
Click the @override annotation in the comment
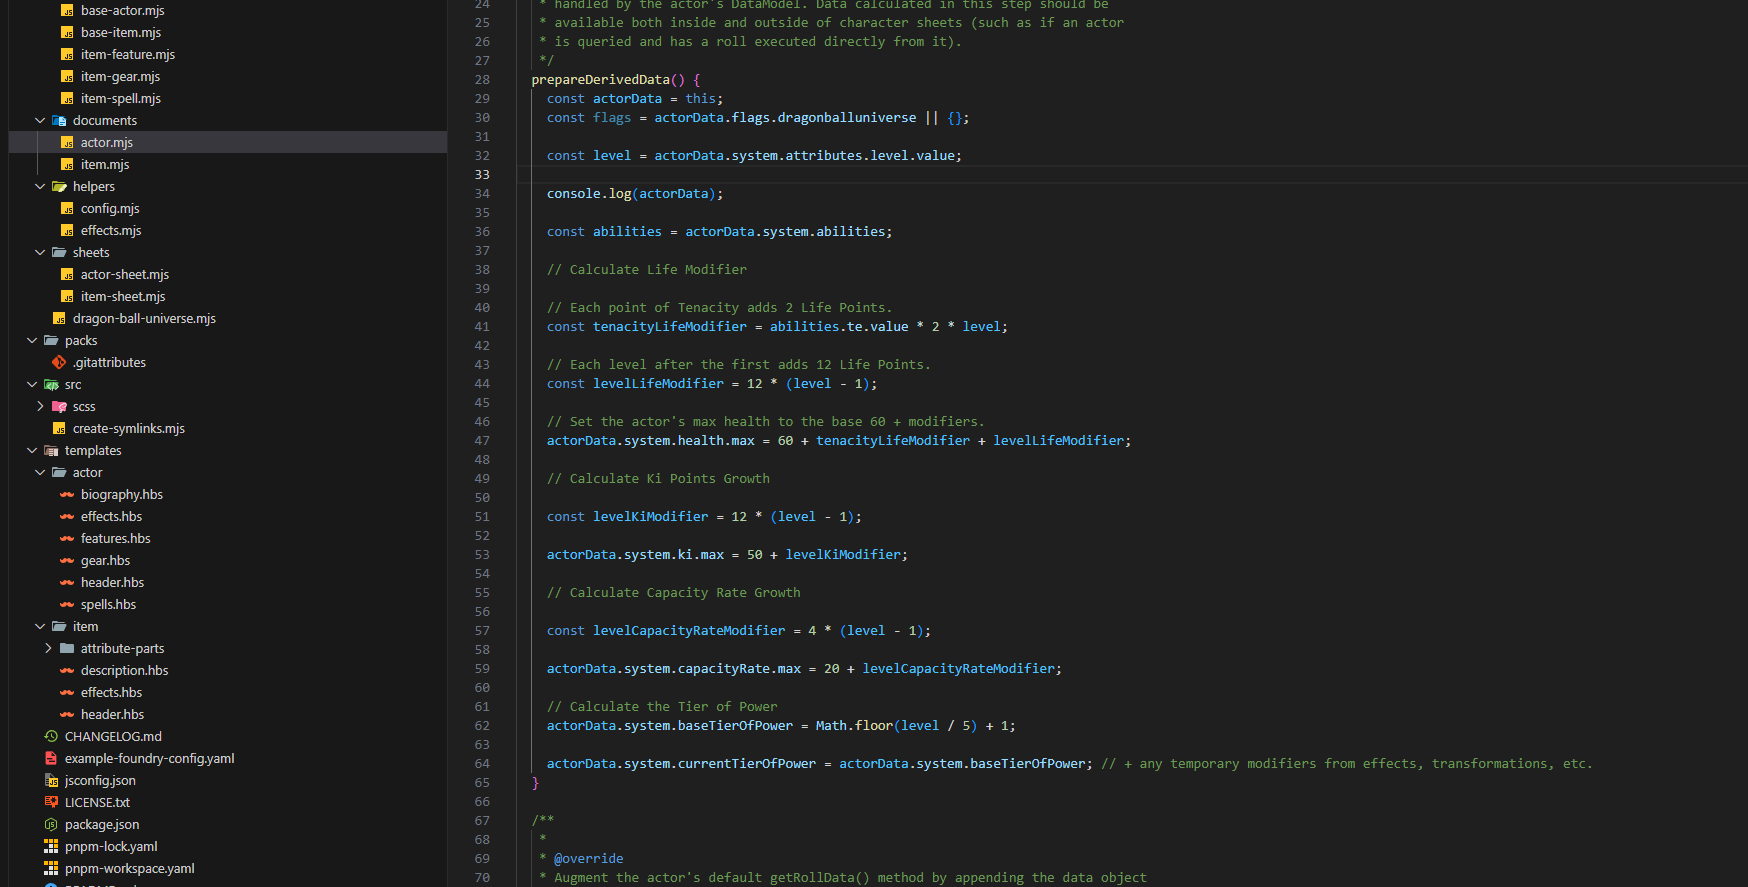589,858
